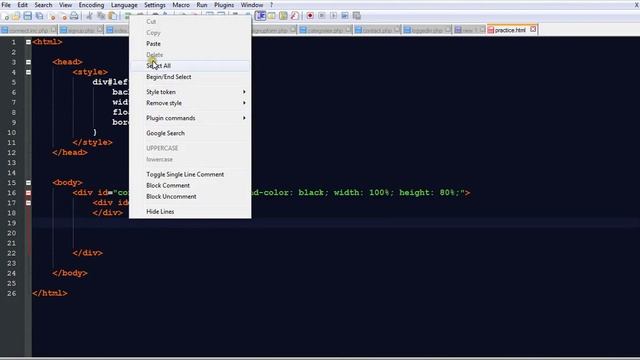The height and width of the screenshot is (360, 640).
Task: Collapse the head fold marker on line 3
Action: 28,62
